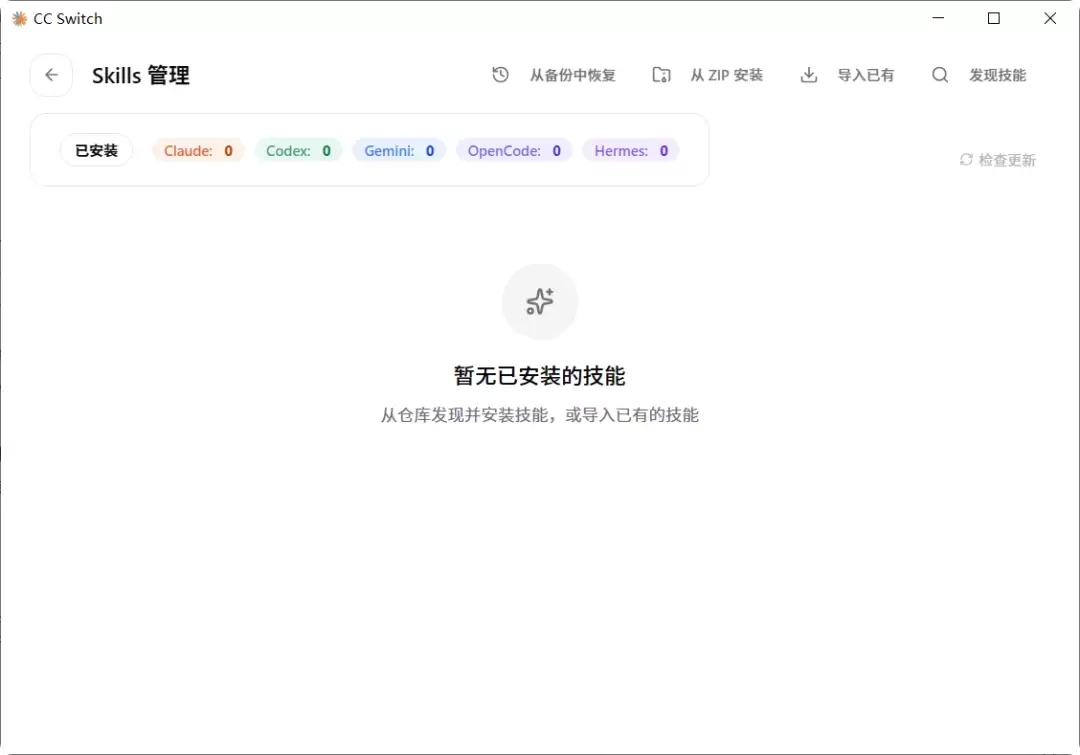
Task: Select the OpenCode: 0 filter badge
Action: click(514, 150)
